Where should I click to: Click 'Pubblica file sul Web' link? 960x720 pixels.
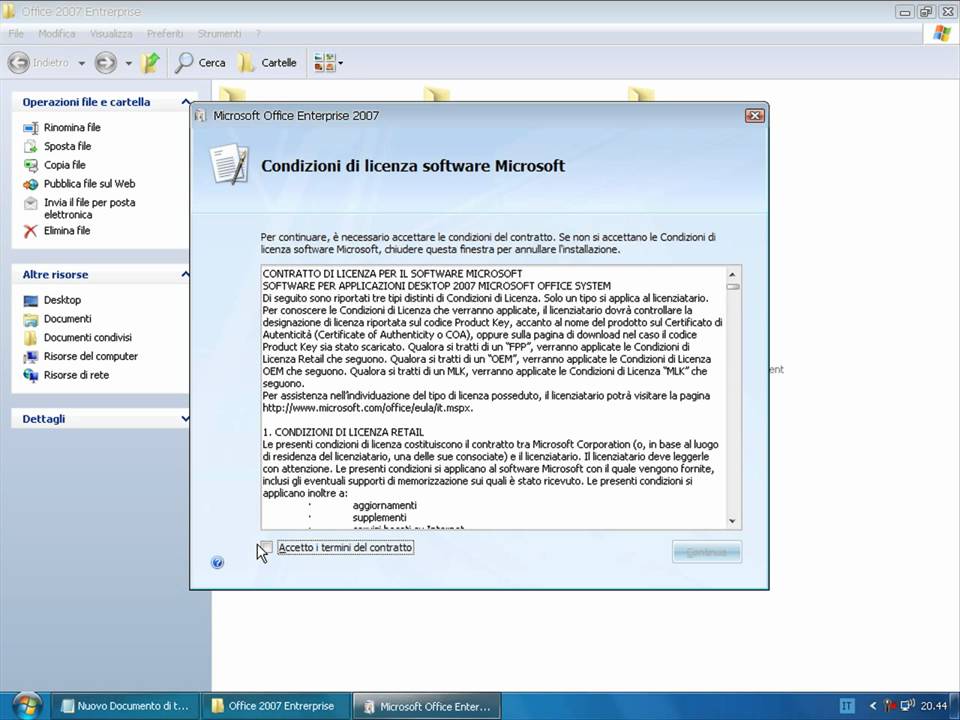(89, 184)
